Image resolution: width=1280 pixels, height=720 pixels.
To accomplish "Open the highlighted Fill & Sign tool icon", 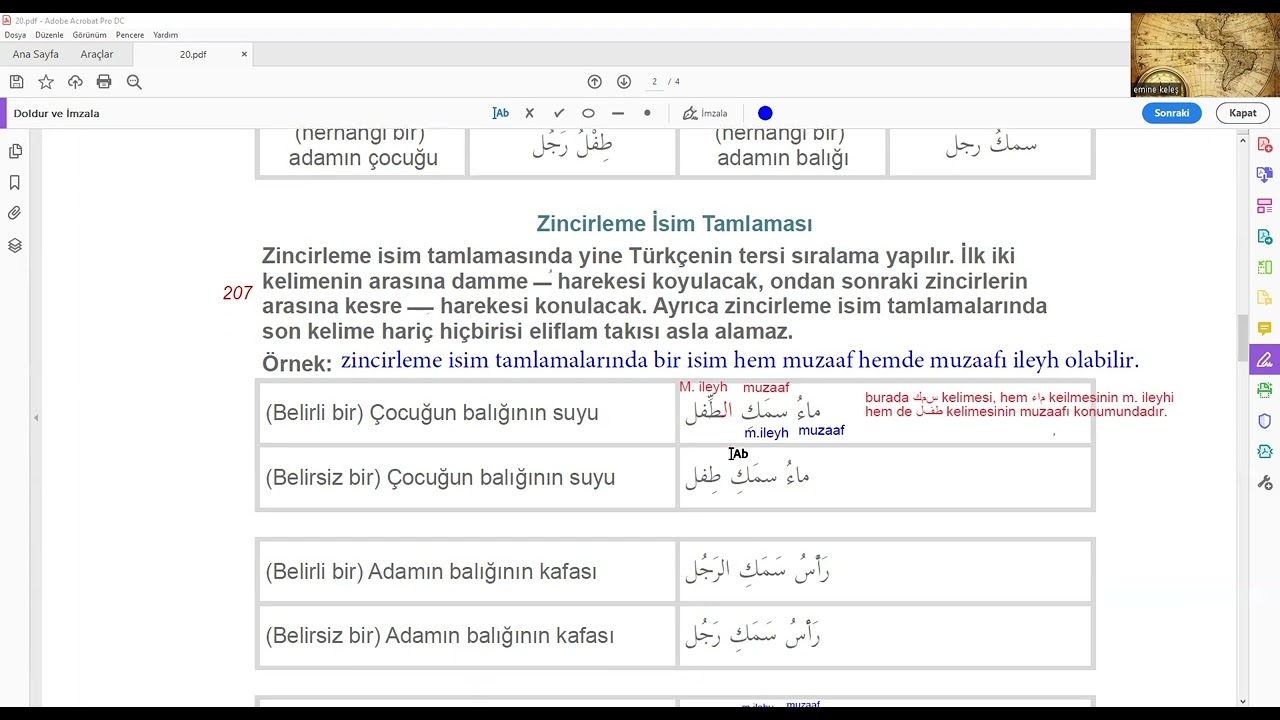I will point(1265,360).
